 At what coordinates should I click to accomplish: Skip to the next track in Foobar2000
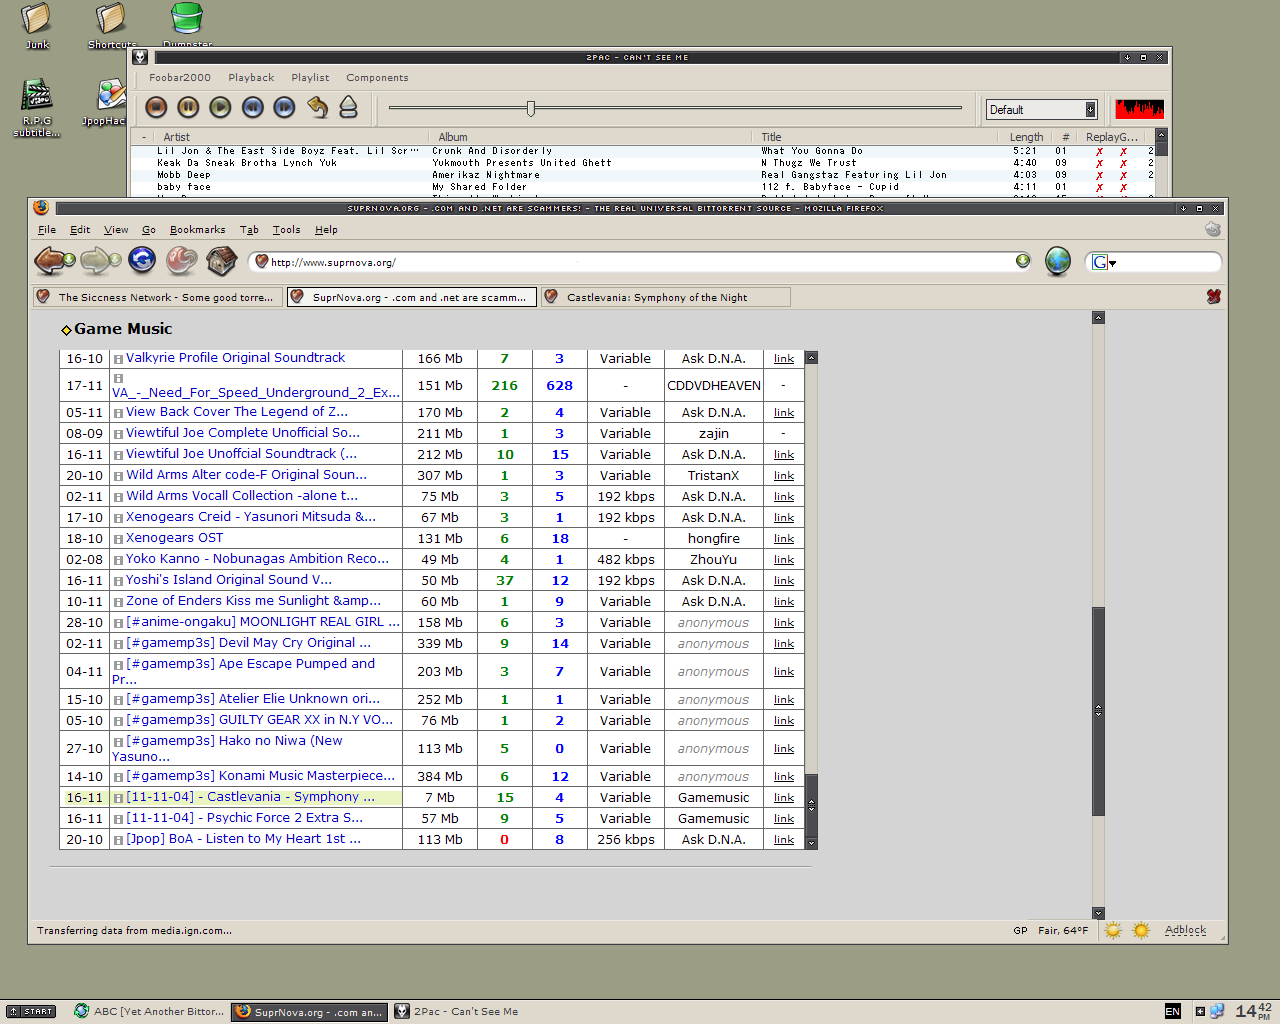285,107
